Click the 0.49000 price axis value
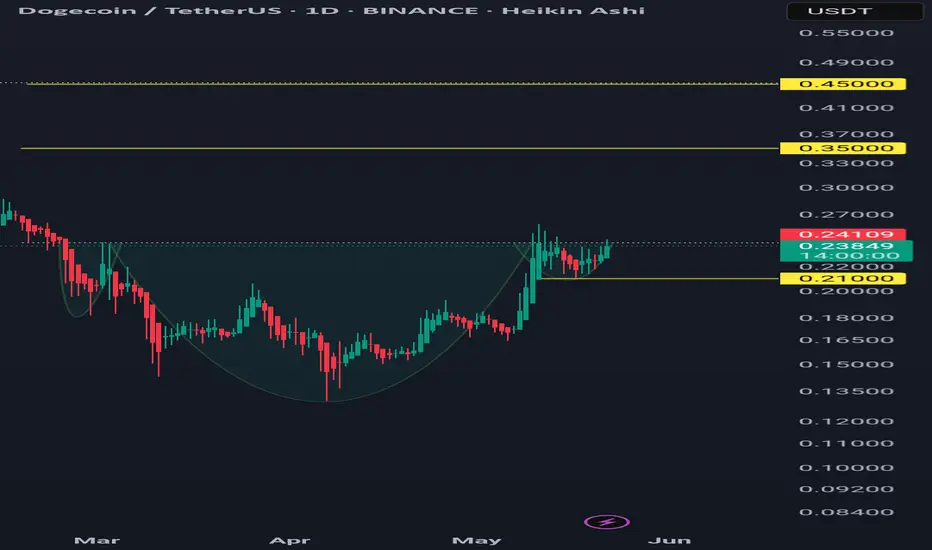 click(x=846, y=62)
